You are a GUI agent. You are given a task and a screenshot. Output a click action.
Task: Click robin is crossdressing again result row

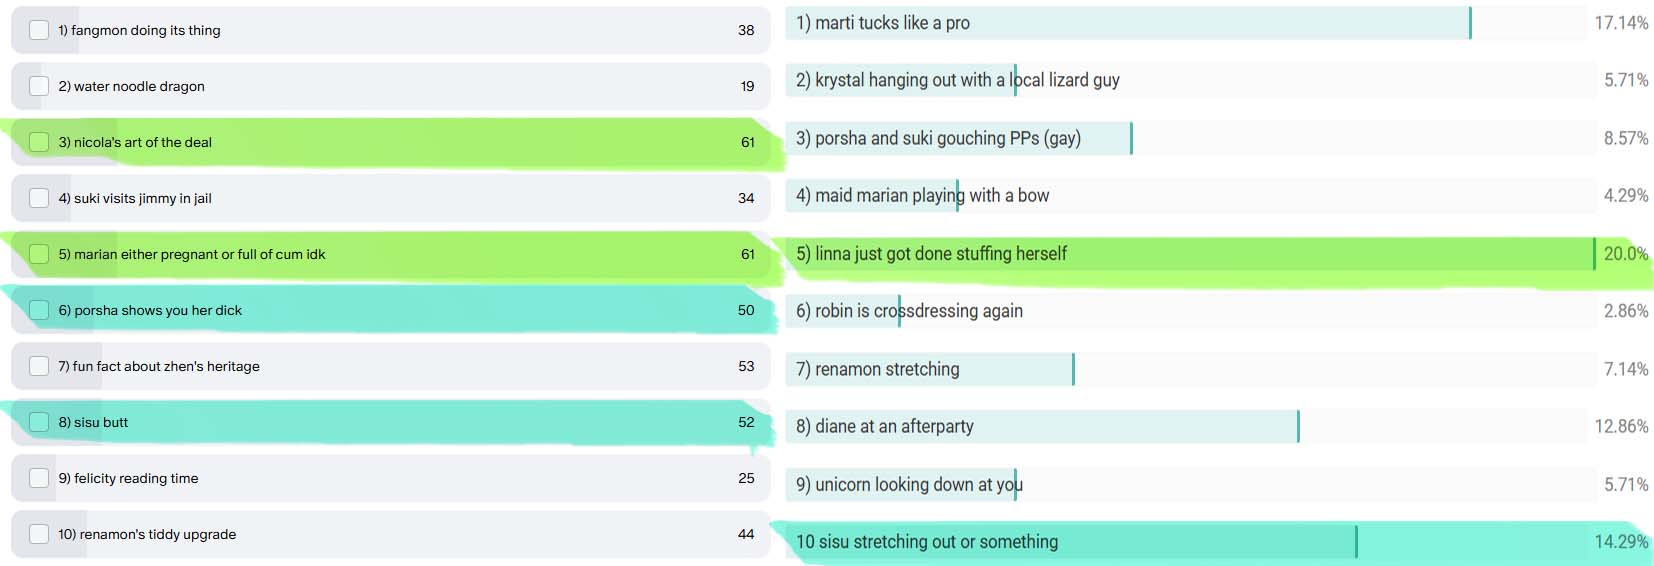tap(1190, 311)
